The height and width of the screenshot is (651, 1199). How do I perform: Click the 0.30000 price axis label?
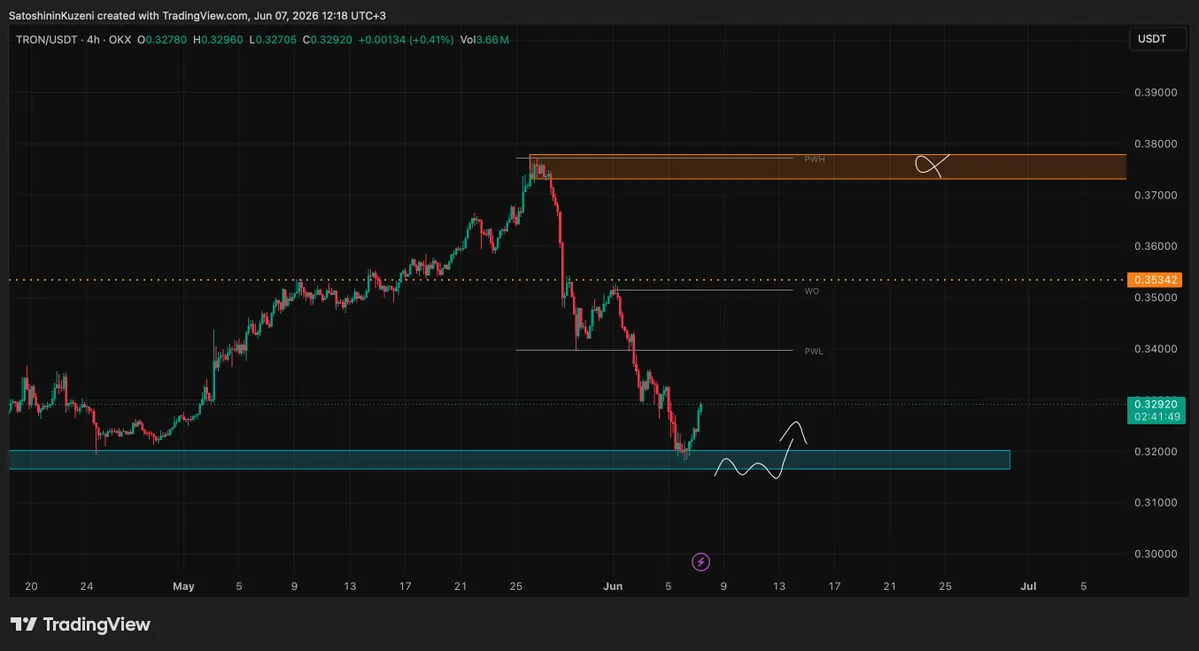tap(1155, 554)
